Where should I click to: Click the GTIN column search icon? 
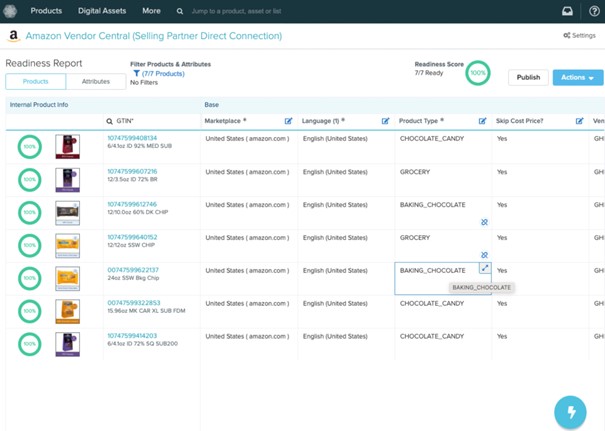tap(110, 121)
